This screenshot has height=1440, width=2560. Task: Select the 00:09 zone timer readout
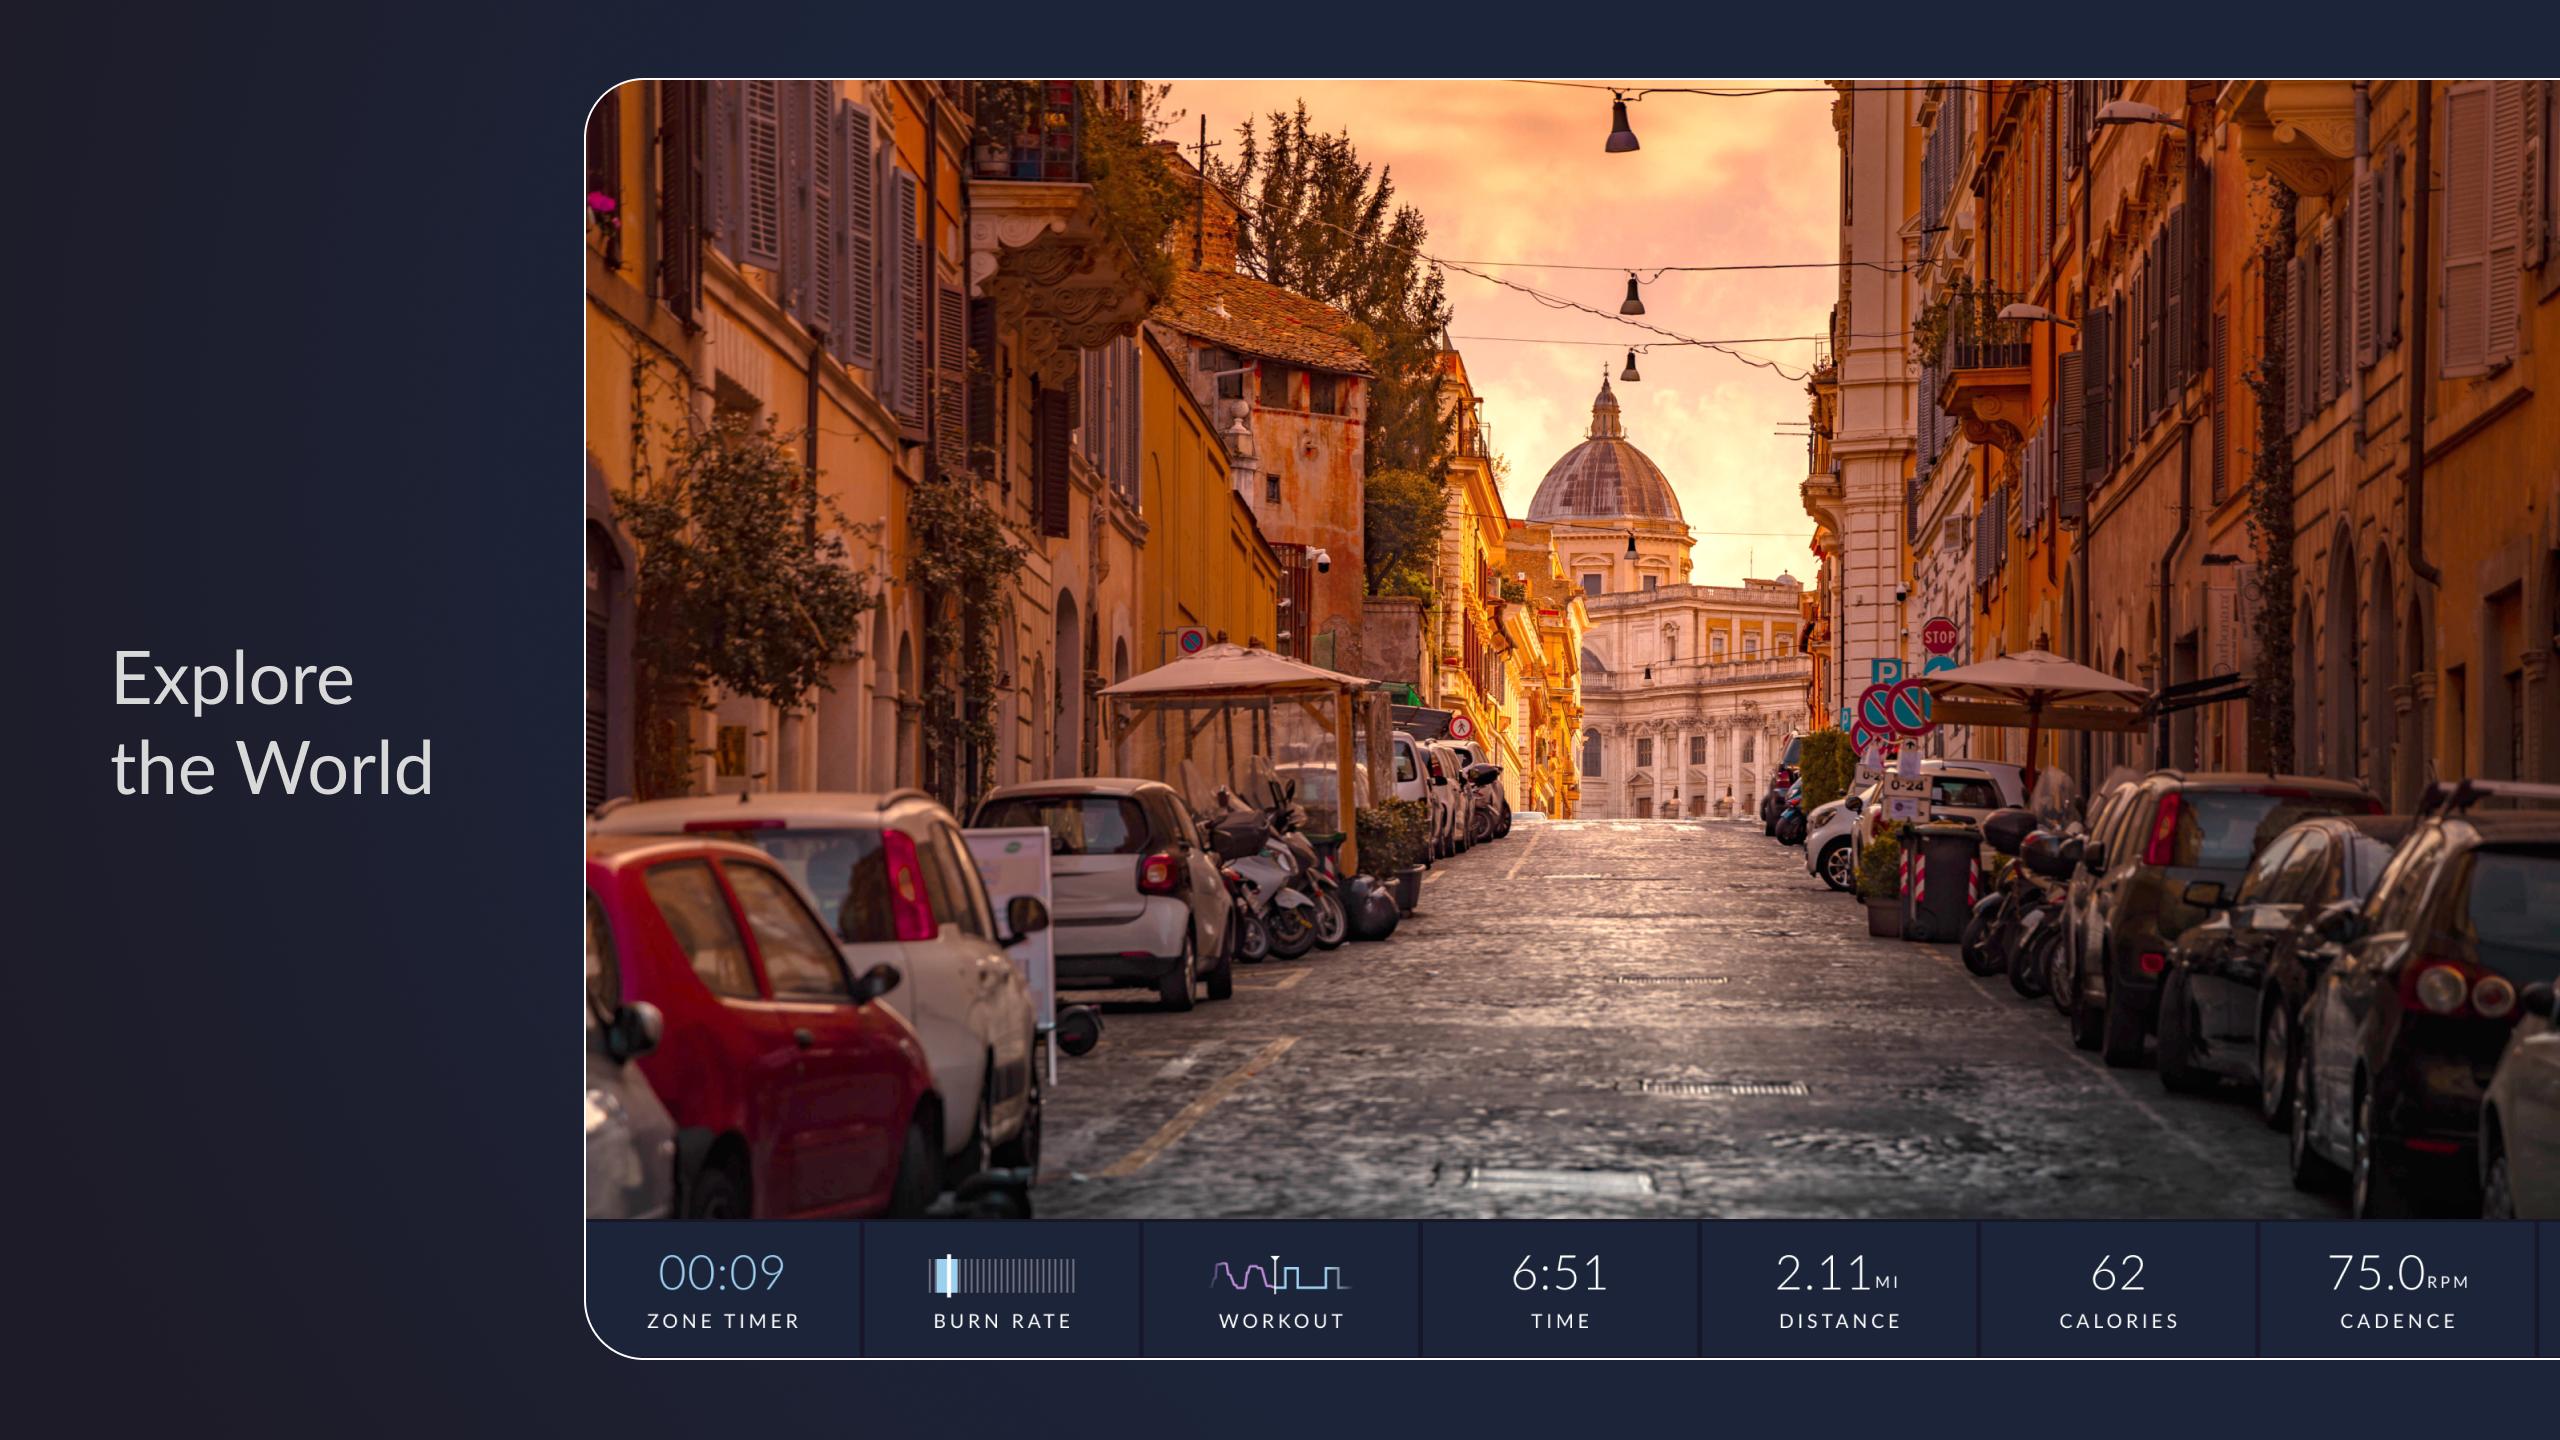click(x=722, y=1273)
